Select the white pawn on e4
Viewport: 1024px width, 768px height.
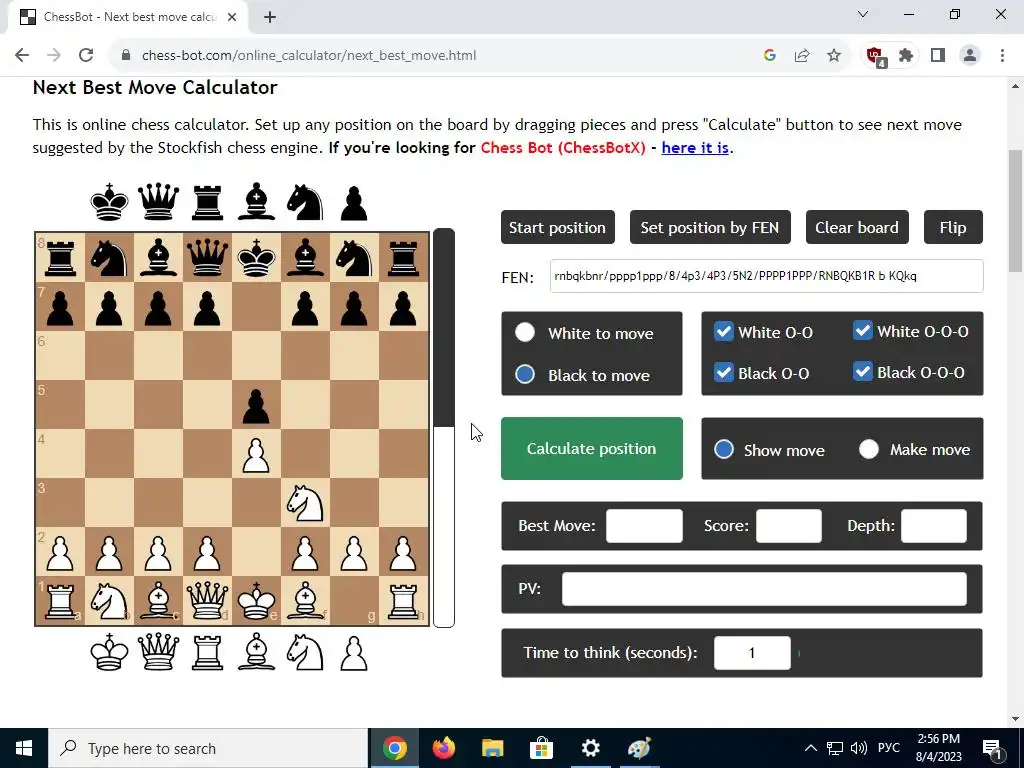pos(256,454)
